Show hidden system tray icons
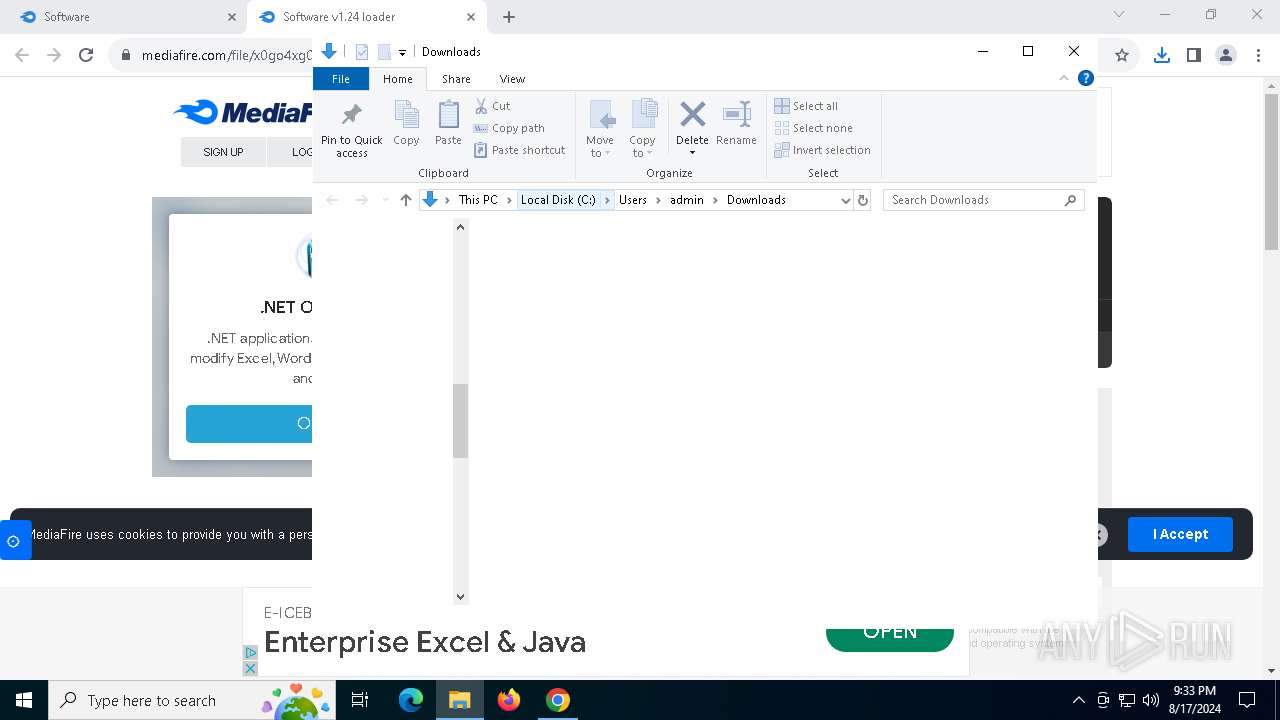Screen dimensions: 1280x720 tap(1078, 700)
